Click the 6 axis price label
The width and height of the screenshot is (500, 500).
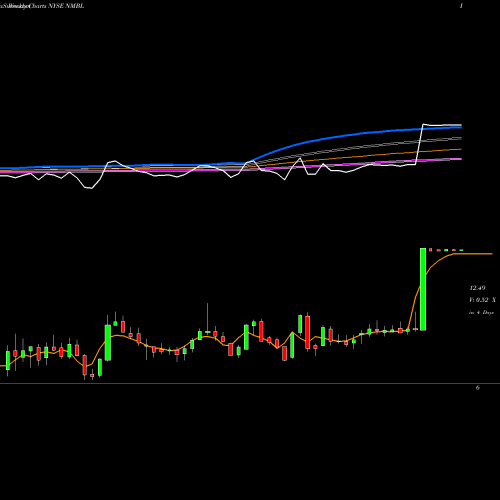(478, 388)
